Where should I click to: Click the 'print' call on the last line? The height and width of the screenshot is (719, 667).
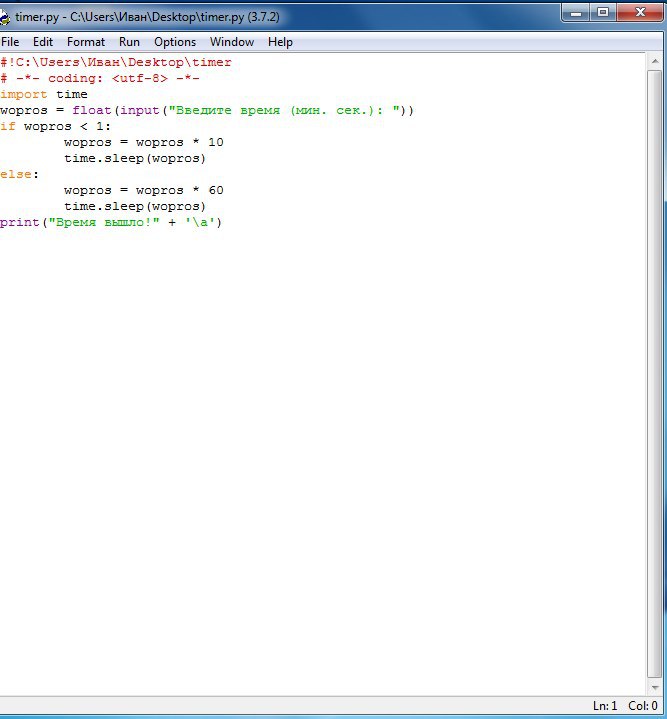pyautogui.click(x=20, y=223)
